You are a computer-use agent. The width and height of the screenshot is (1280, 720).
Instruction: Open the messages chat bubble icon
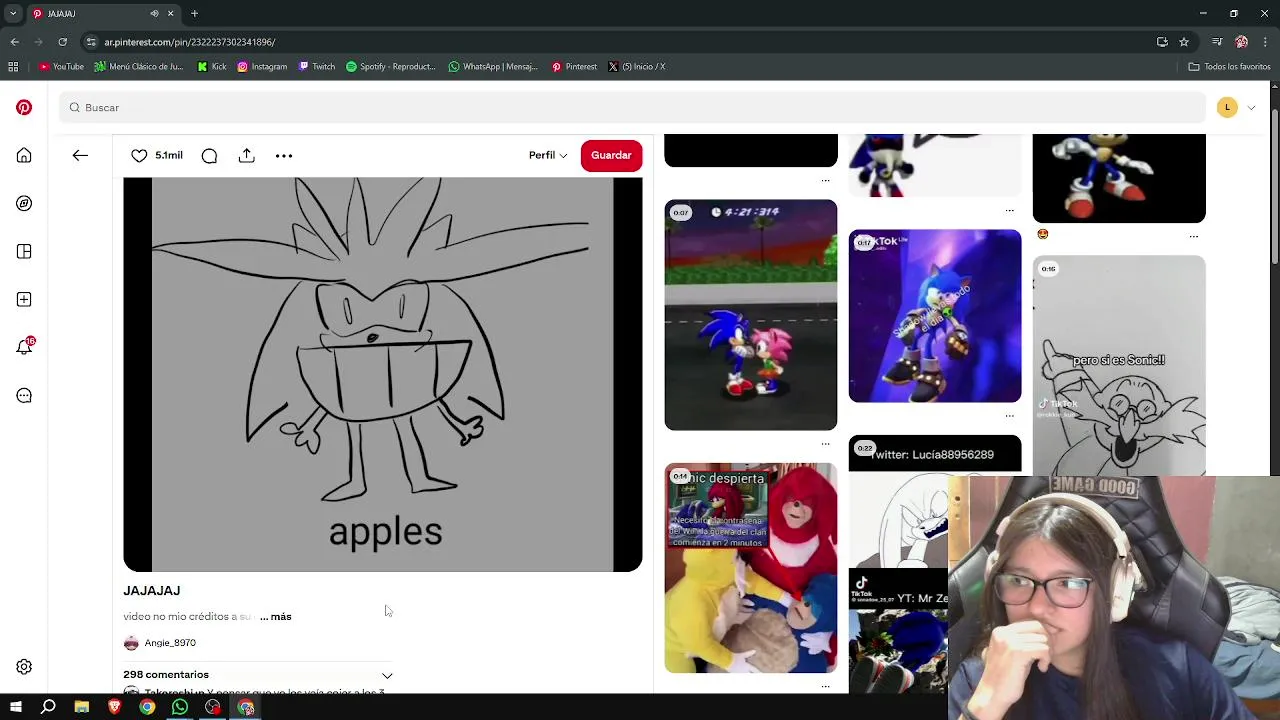(24, 395)
